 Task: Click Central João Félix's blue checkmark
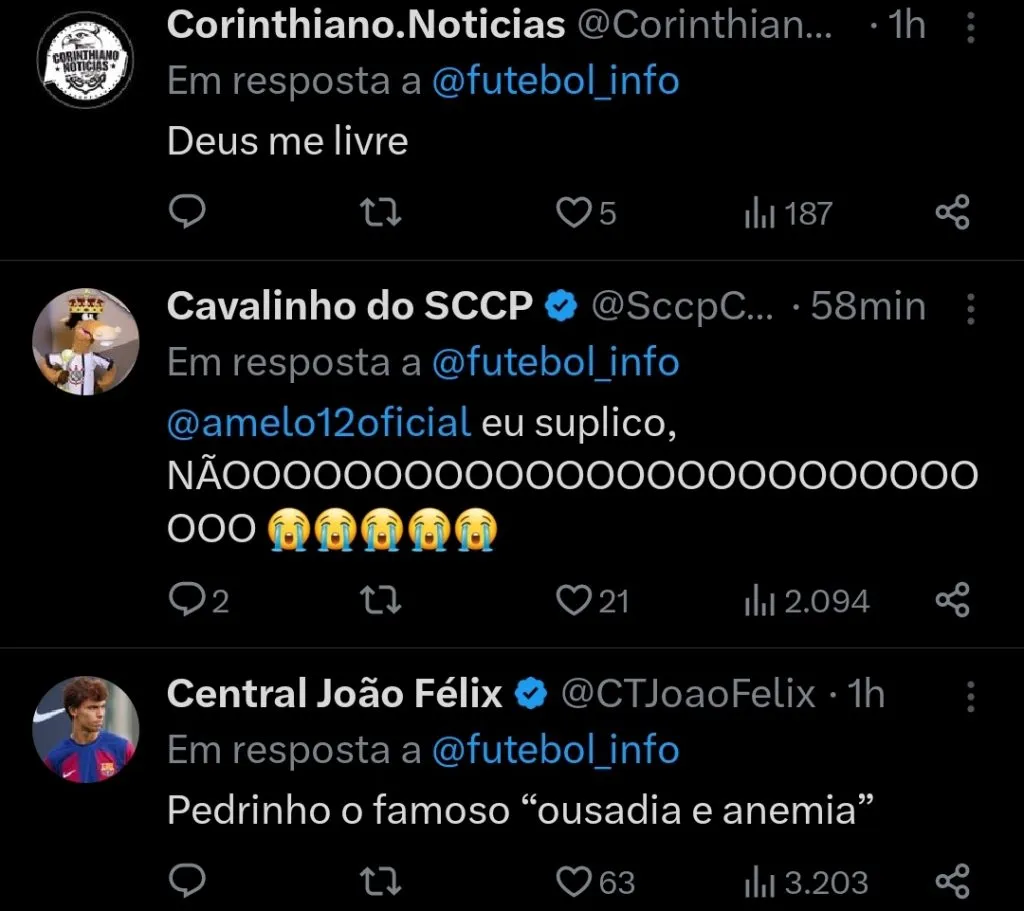coord(531,691)
